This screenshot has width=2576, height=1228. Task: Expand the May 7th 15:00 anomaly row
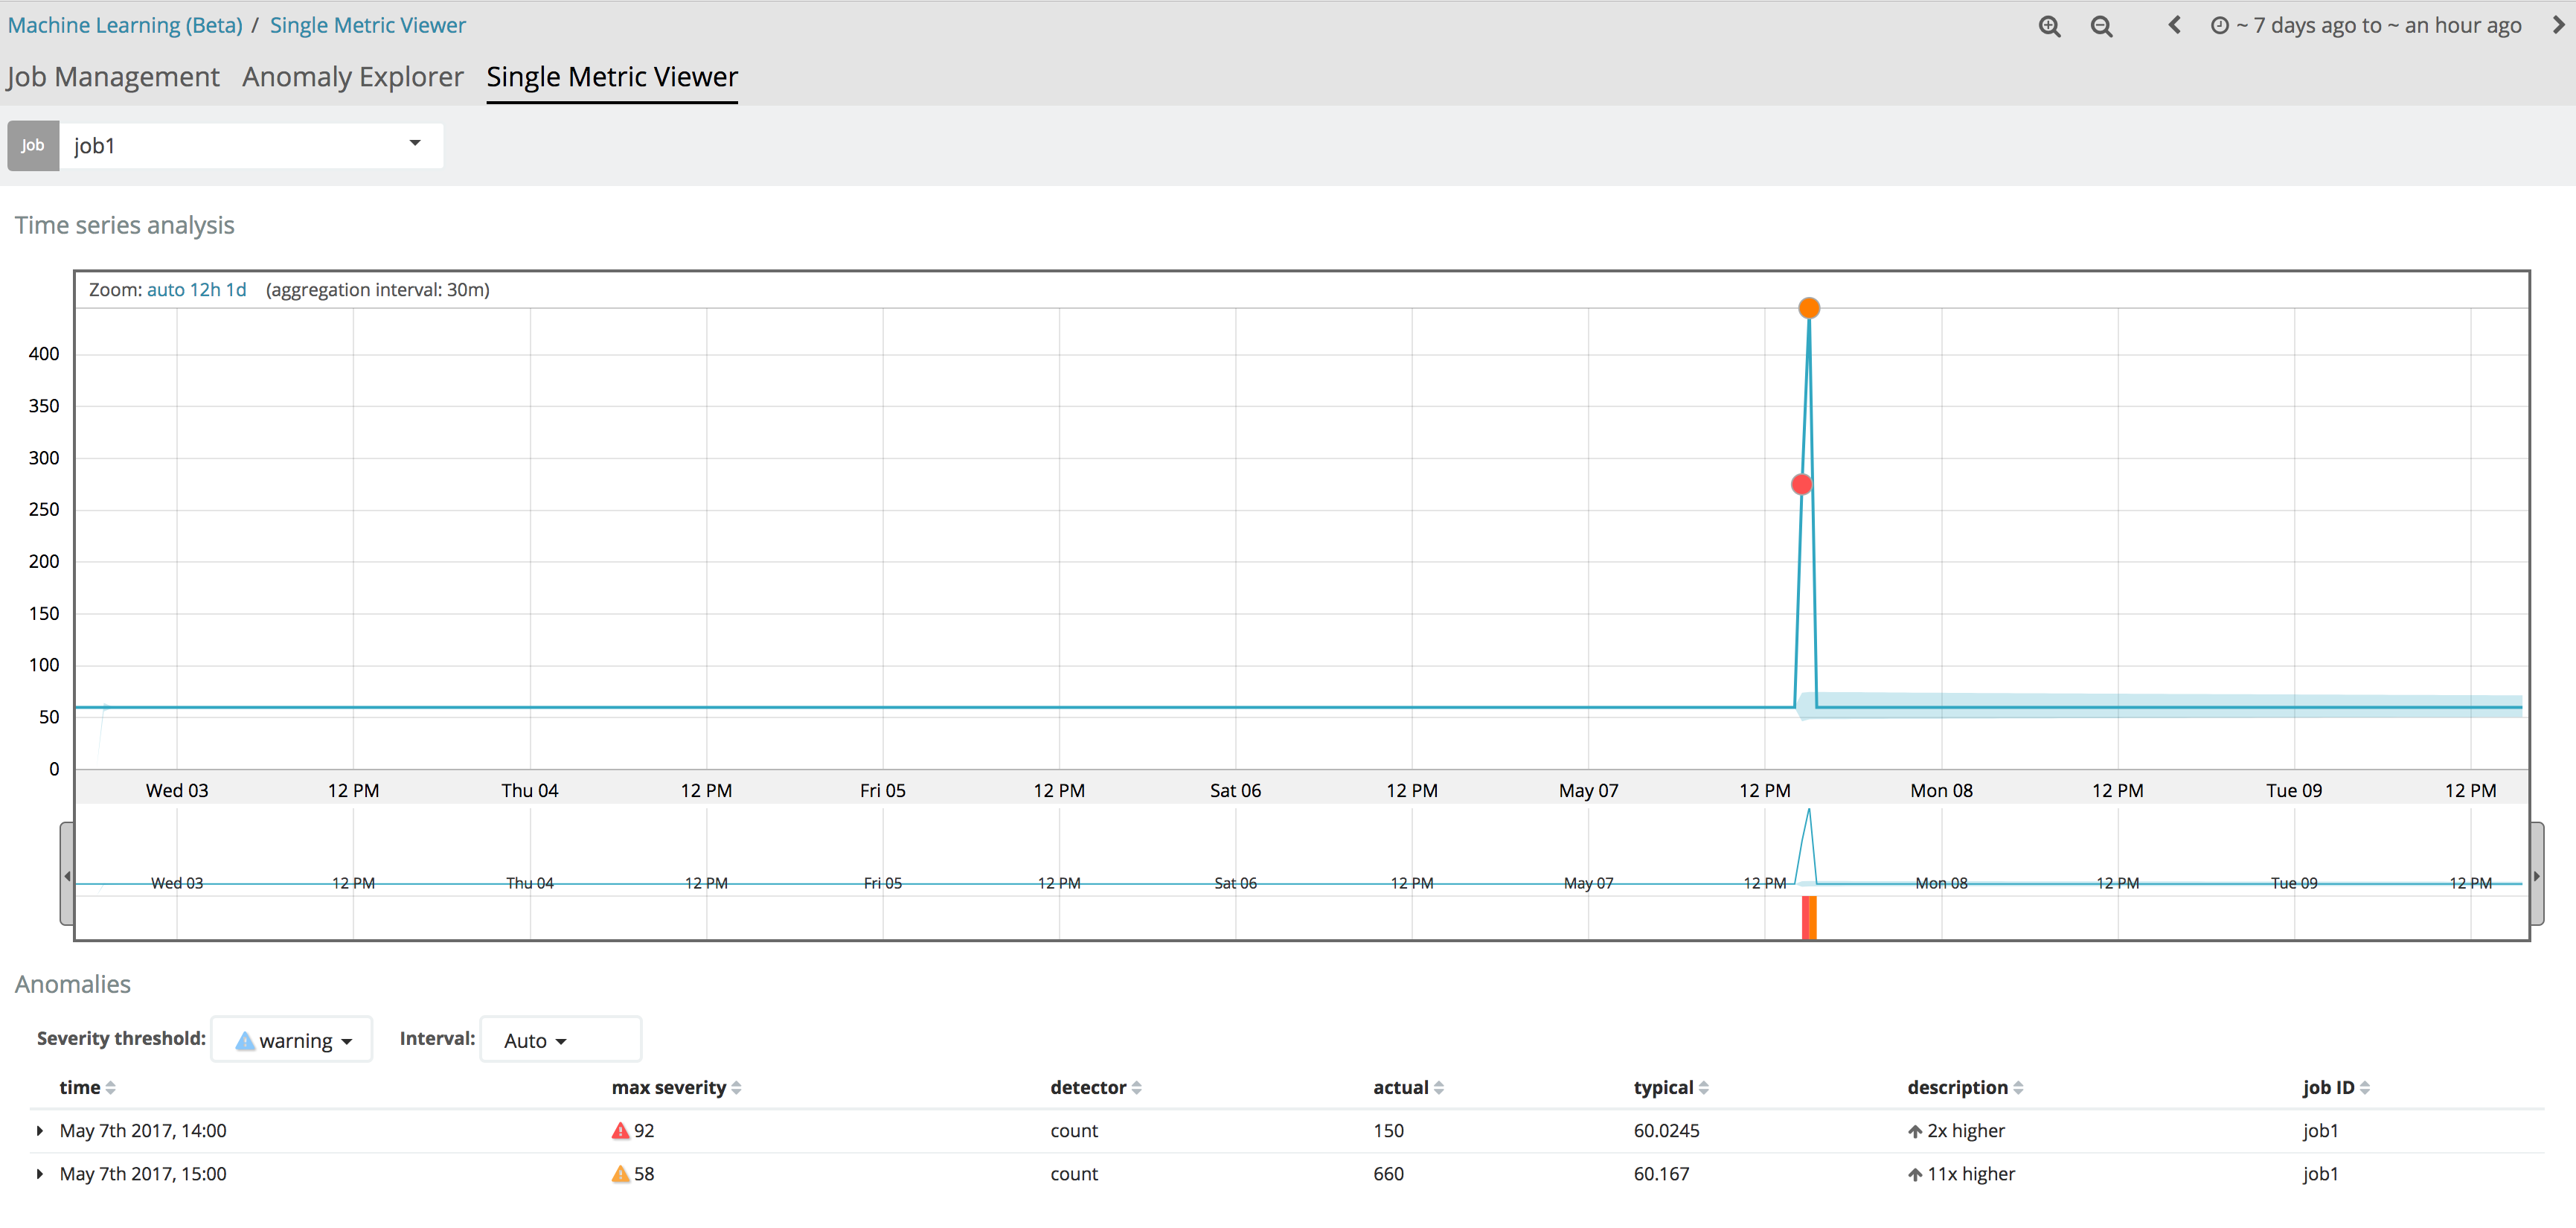tap(40, 1174)
